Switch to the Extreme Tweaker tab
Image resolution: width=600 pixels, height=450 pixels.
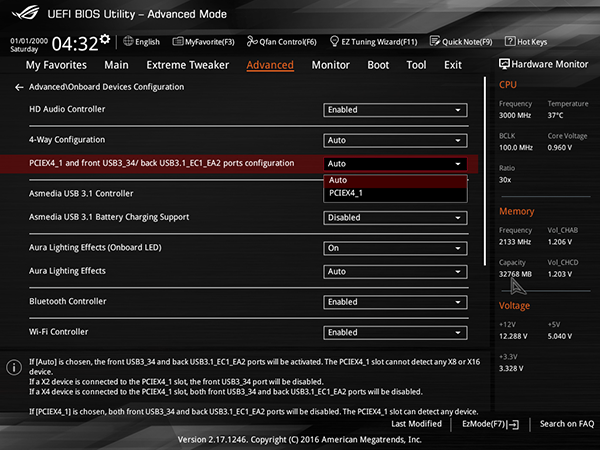tap(188, 65)
